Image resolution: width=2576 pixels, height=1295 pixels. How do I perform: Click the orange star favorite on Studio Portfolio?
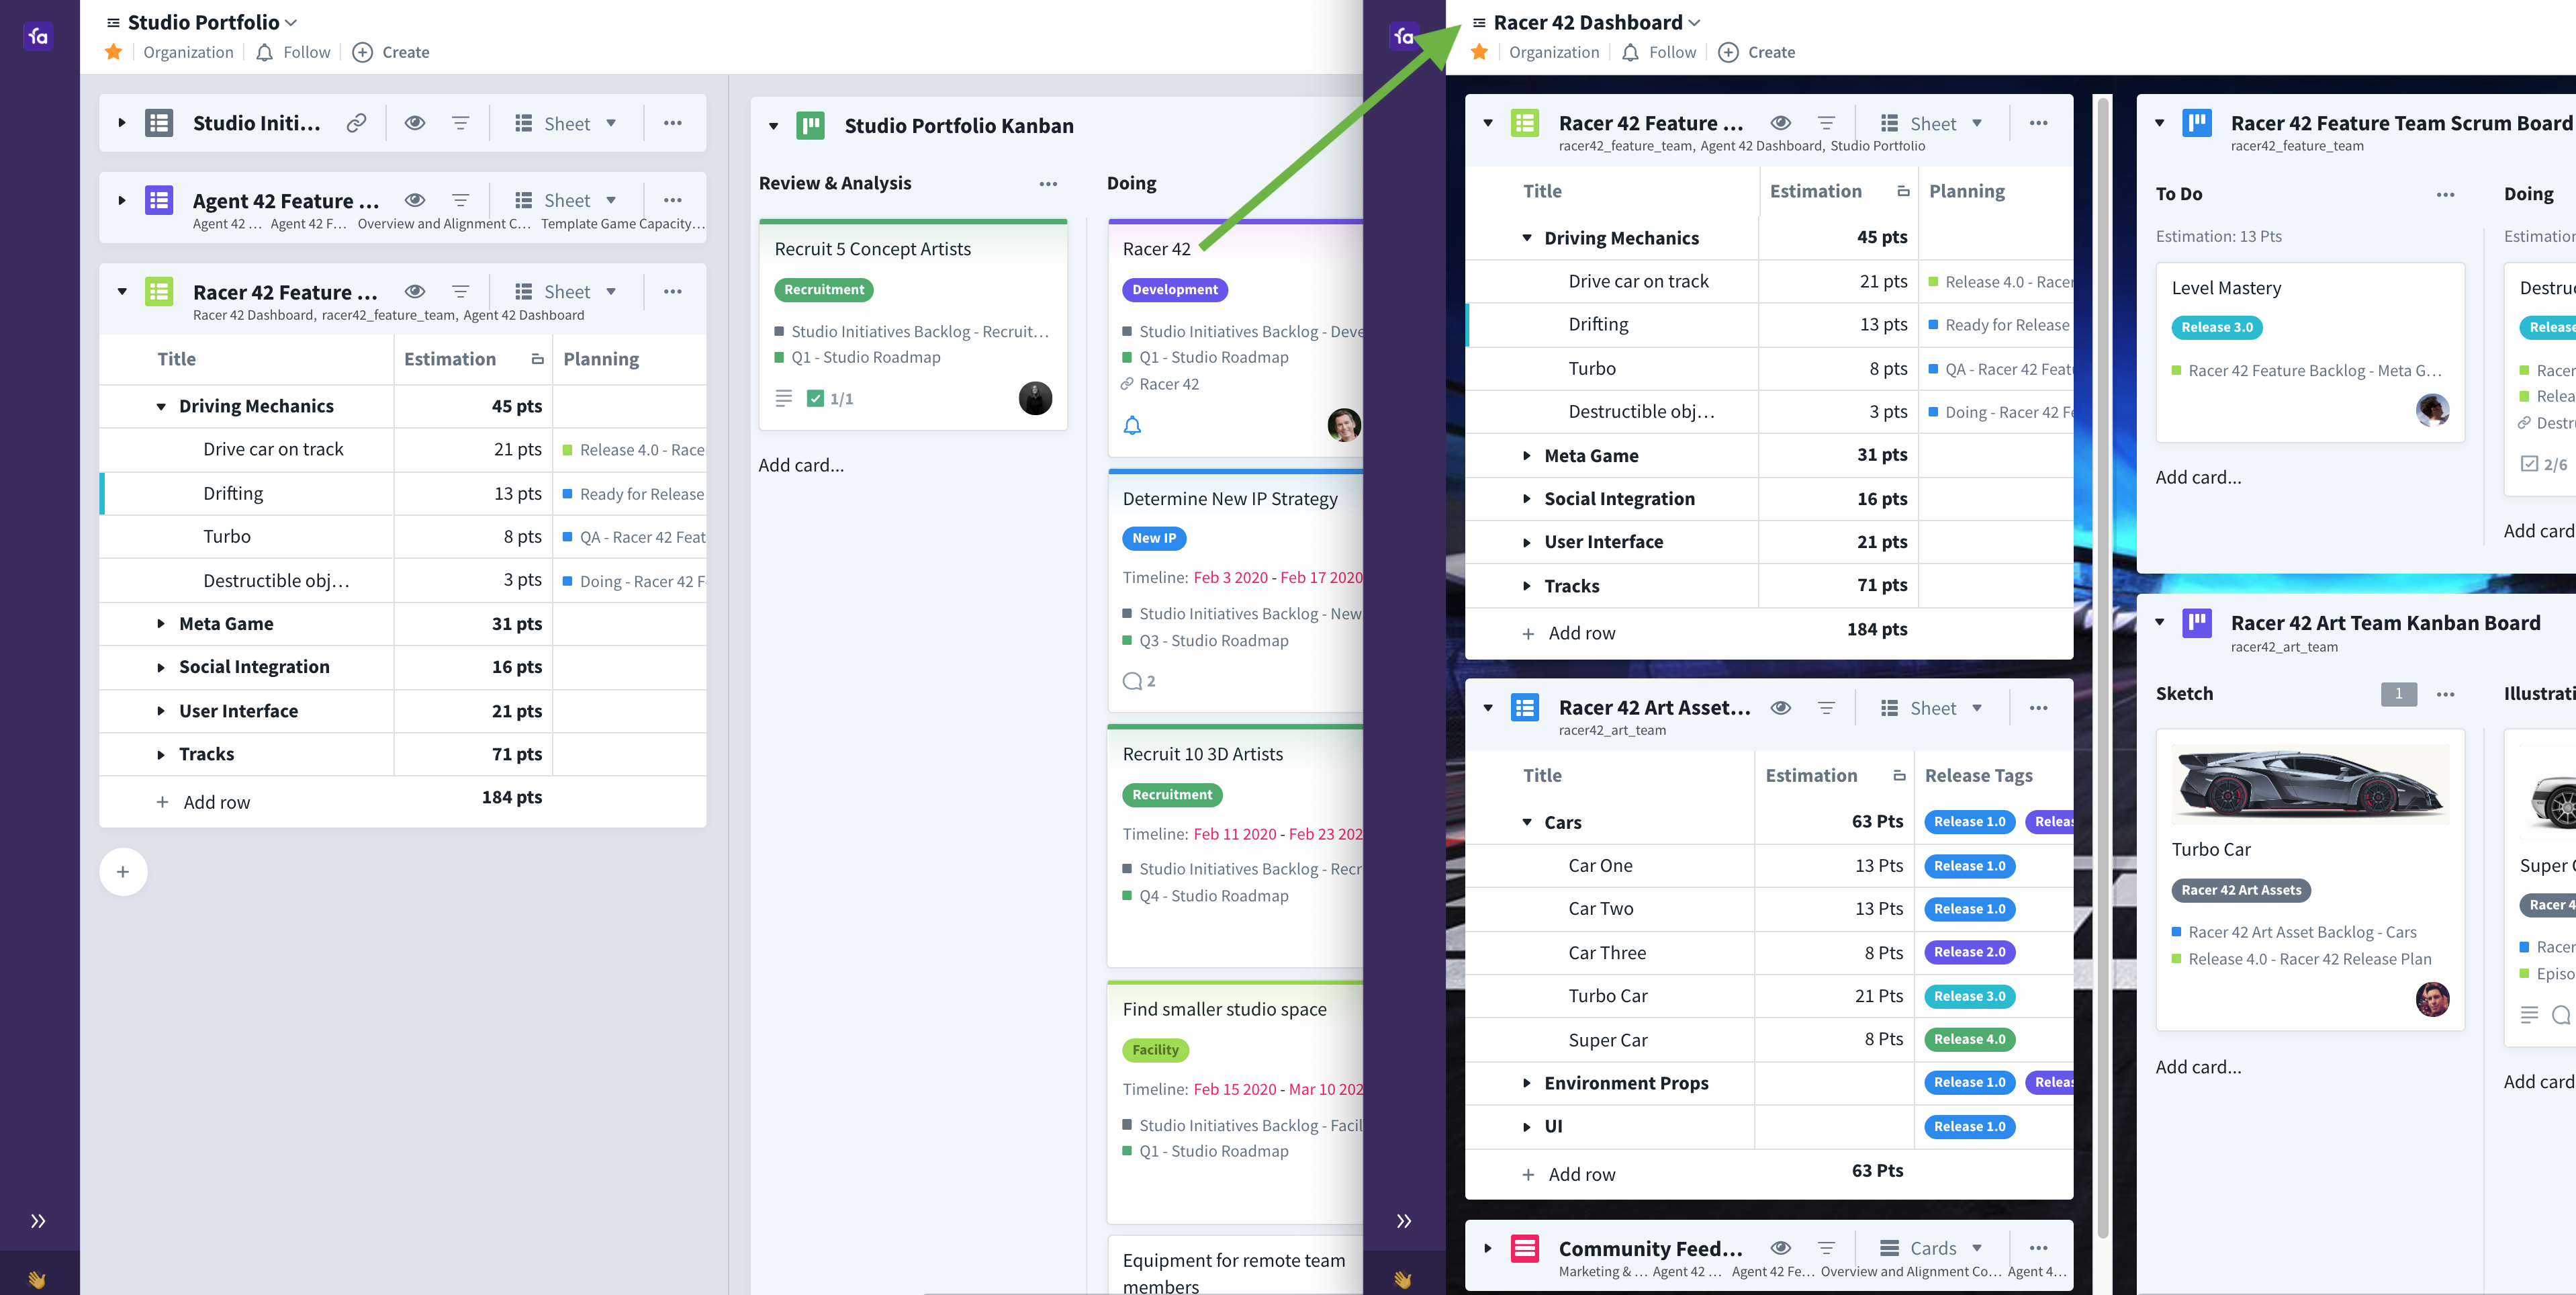click(113, 52)
